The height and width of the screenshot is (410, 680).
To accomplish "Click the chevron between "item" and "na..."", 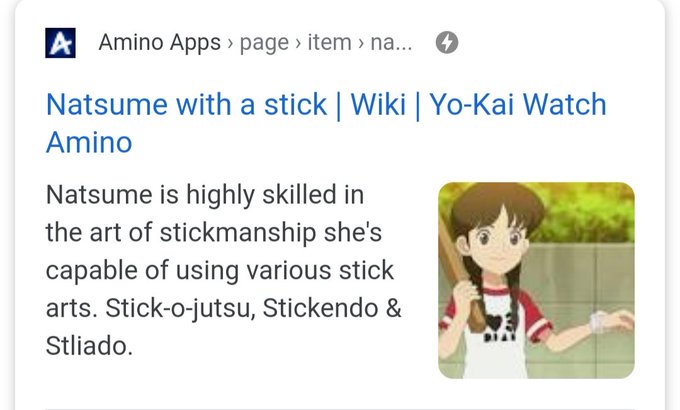I will tap(361, 43).
